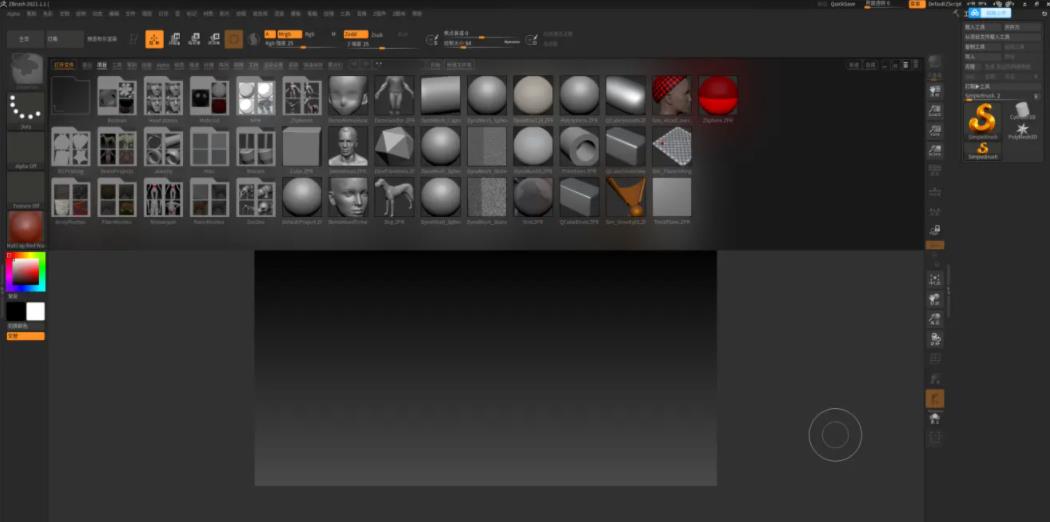Toggle the Mrgb channel button
The width and height of the screenshot is (1050, 522).
(x=289, y=34)
